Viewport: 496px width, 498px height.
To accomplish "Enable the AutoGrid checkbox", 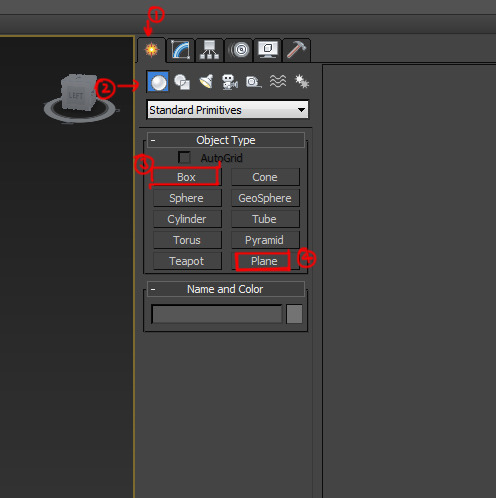I will click(184, 158).
